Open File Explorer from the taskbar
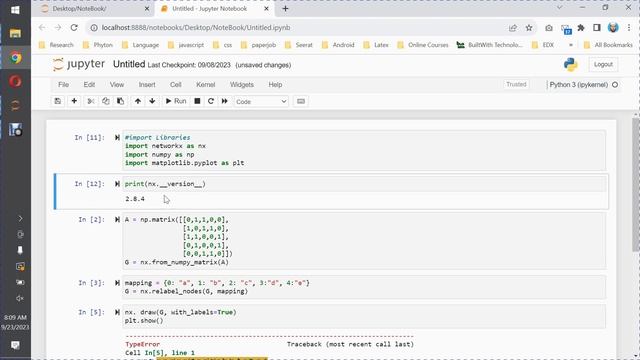This screenshot has width=640, height=360. [15, 33]
